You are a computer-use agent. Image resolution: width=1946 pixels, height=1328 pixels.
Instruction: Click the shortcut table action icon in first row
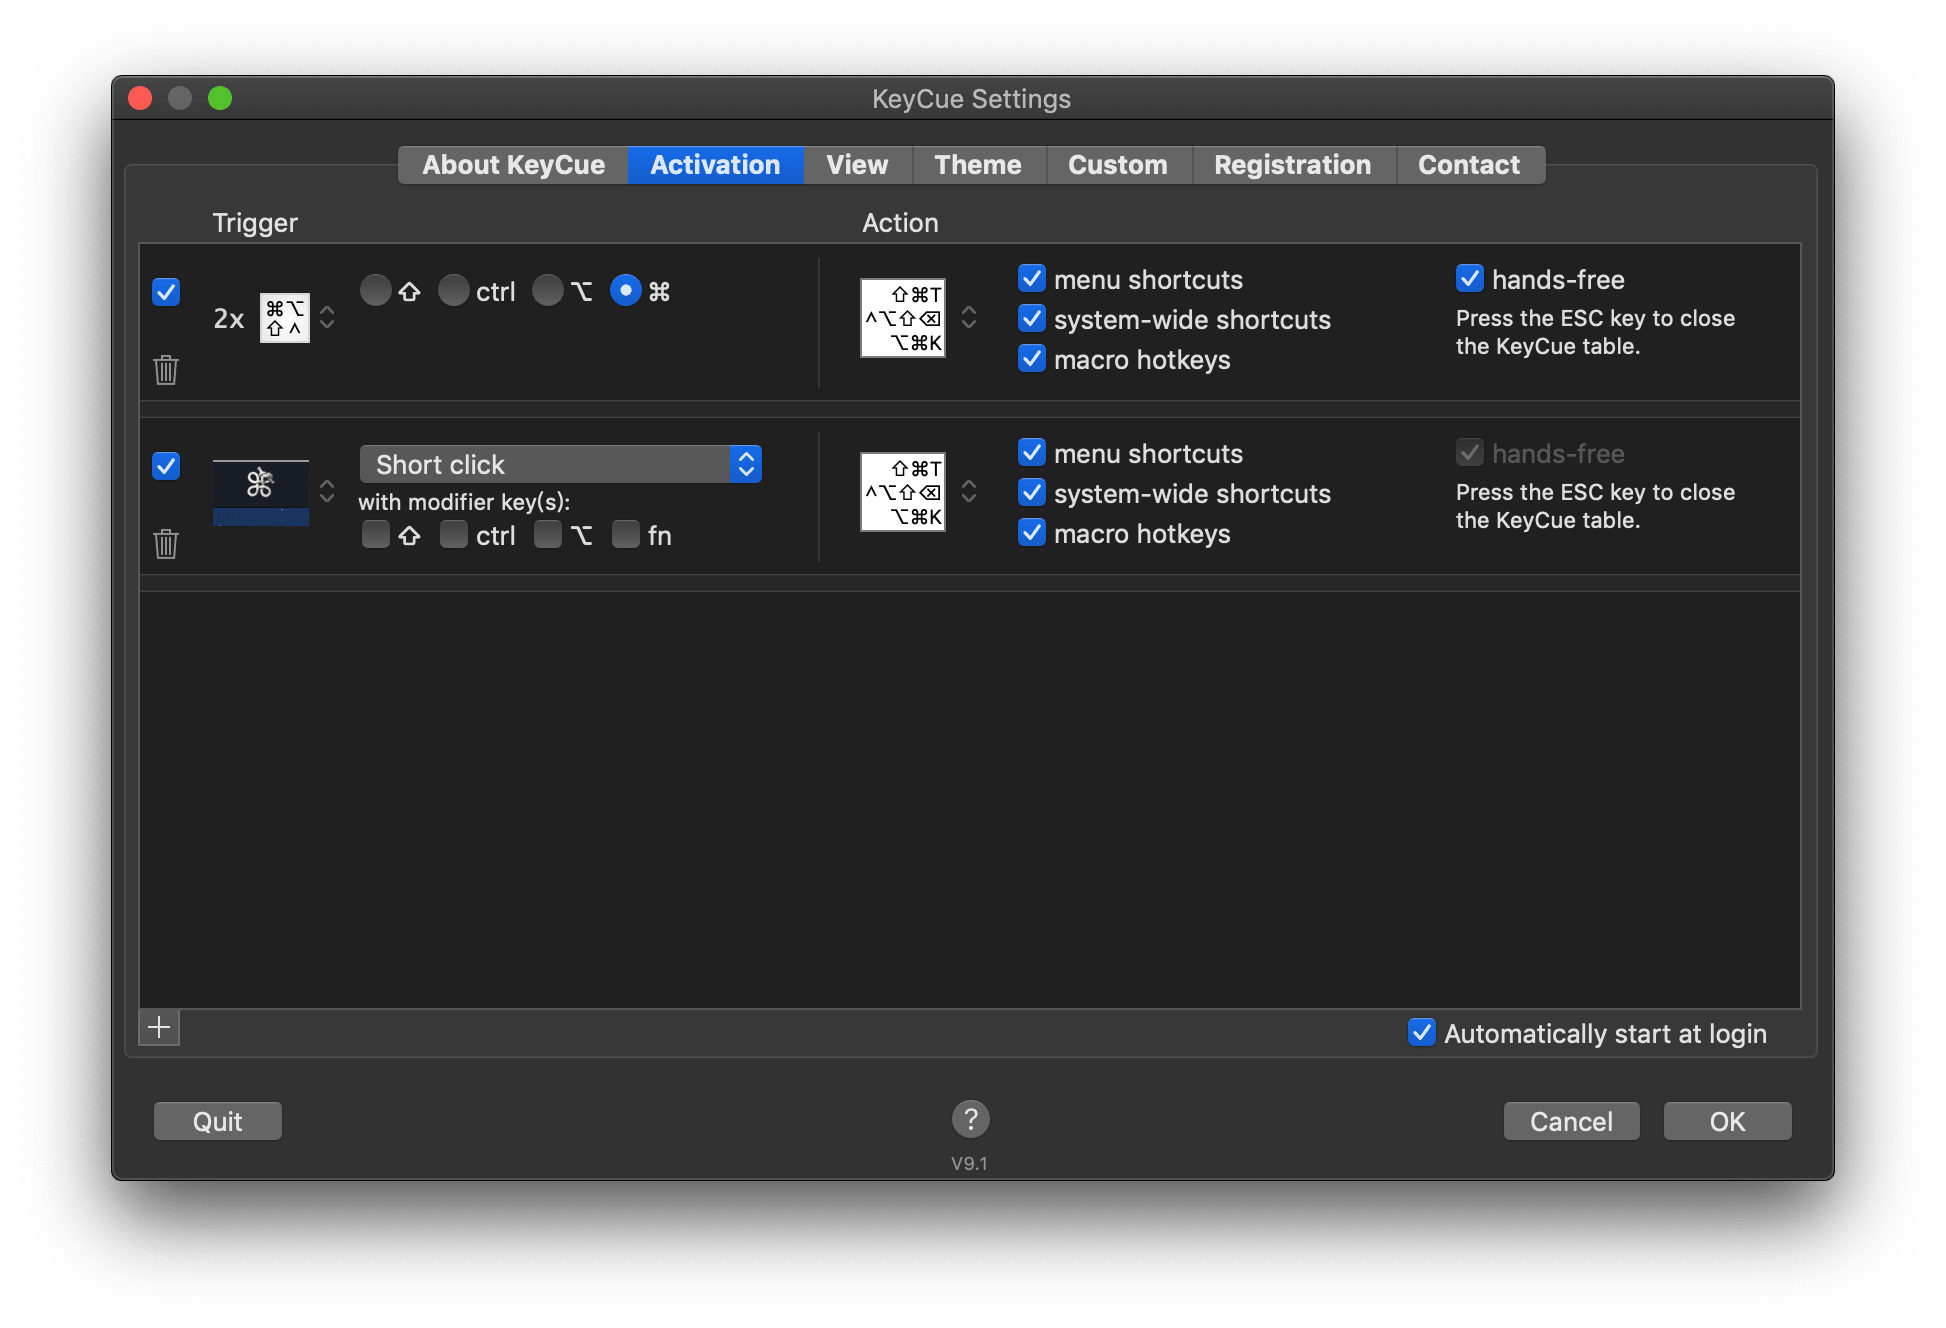903,318
